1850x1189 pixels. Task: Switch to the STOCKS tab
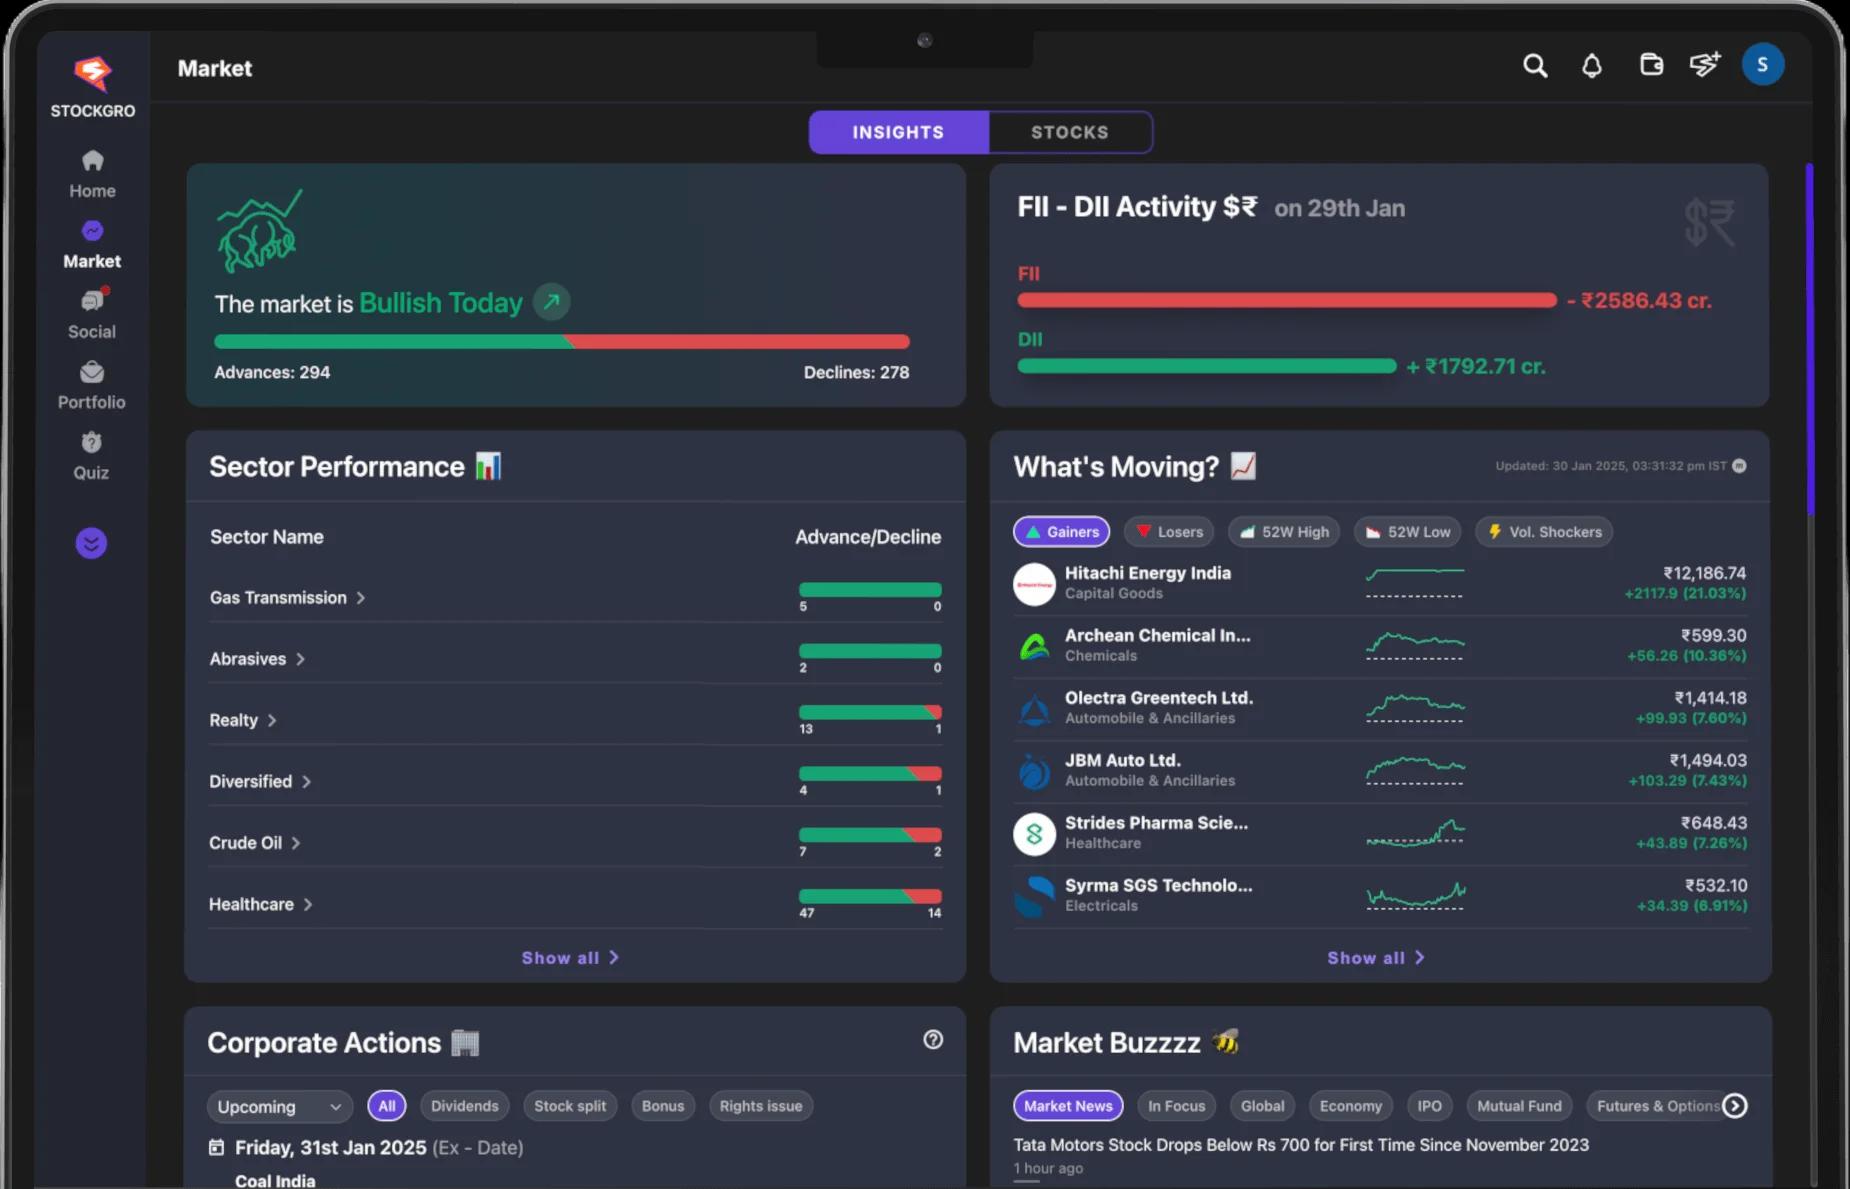pos(1070,132)
